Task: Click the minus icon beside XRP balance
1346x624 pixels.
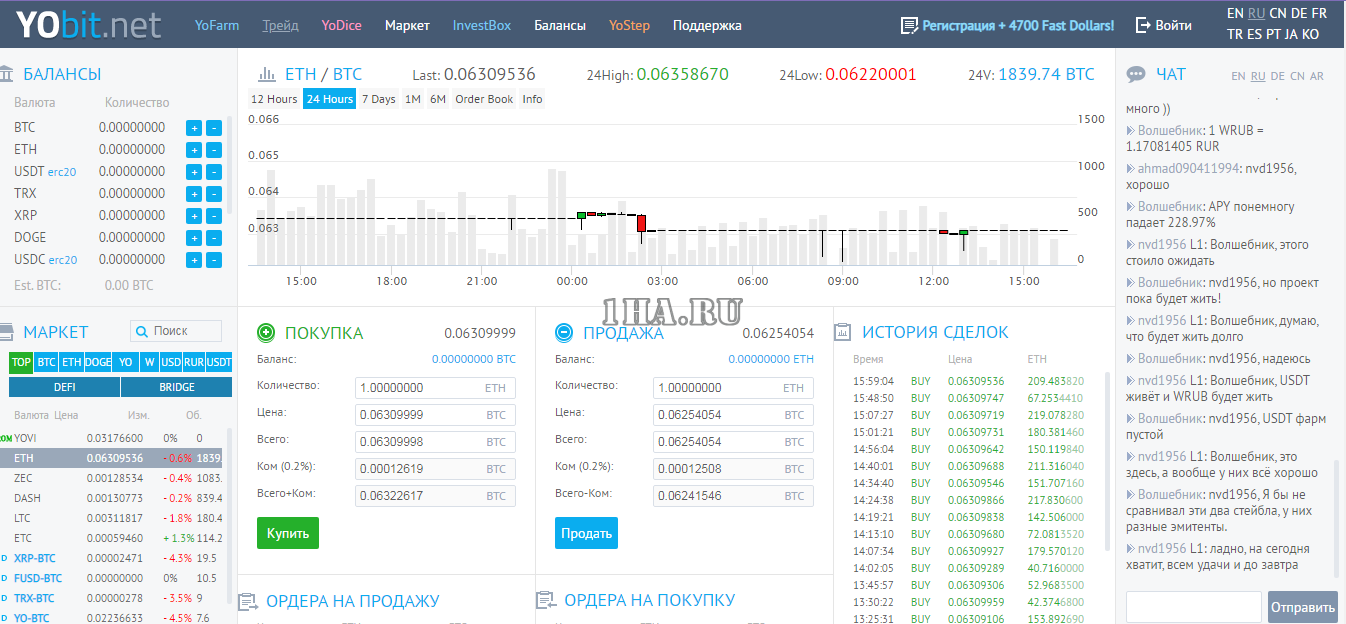Action: [x=214, y=216]
